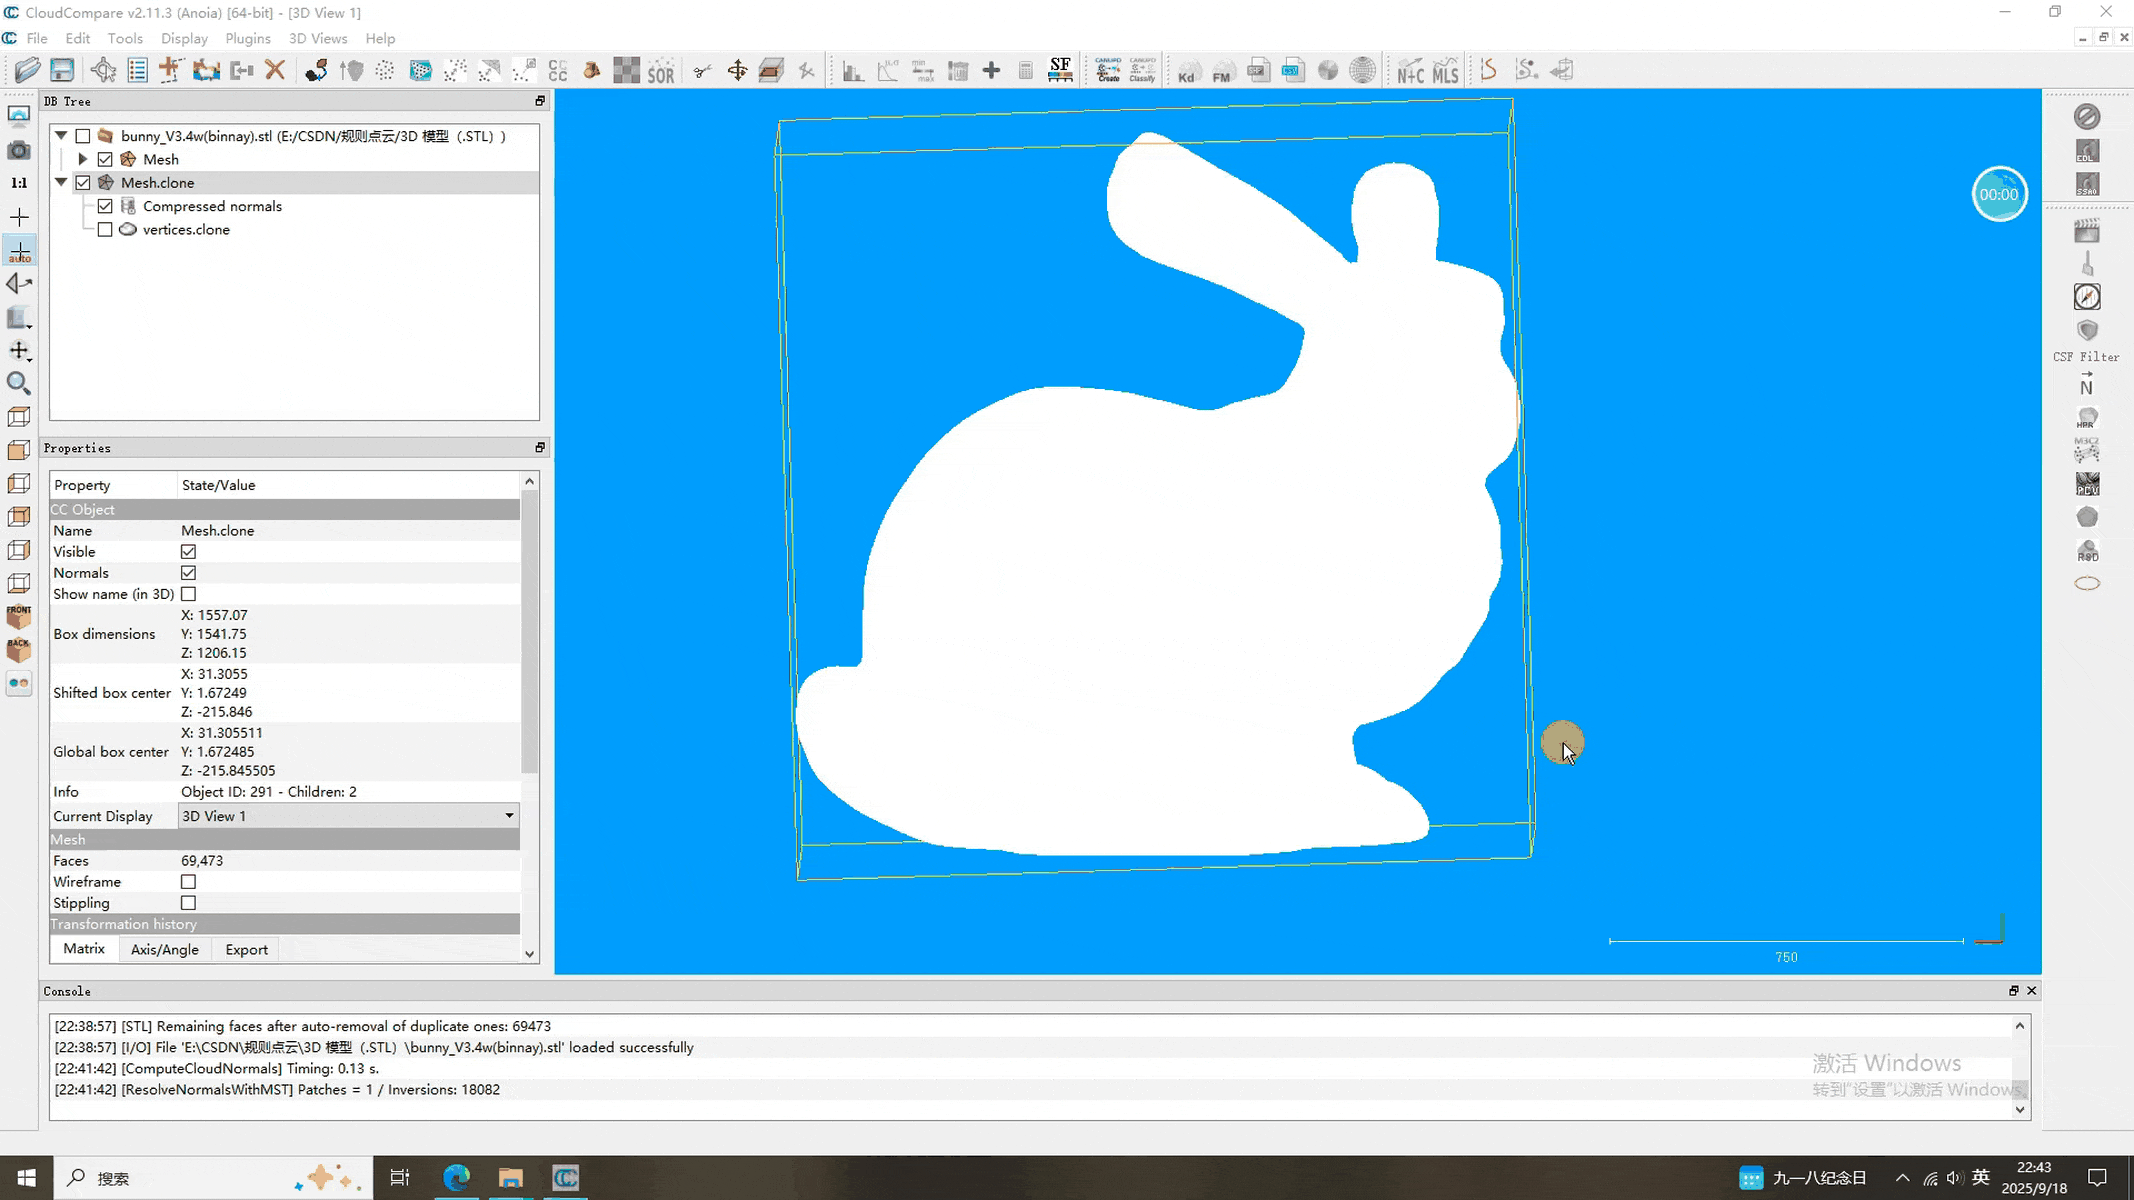Collapse the bunny_V3.4w(binnay).stl tree node
Screen dimensions: 2134x1200
click(61, 136)
